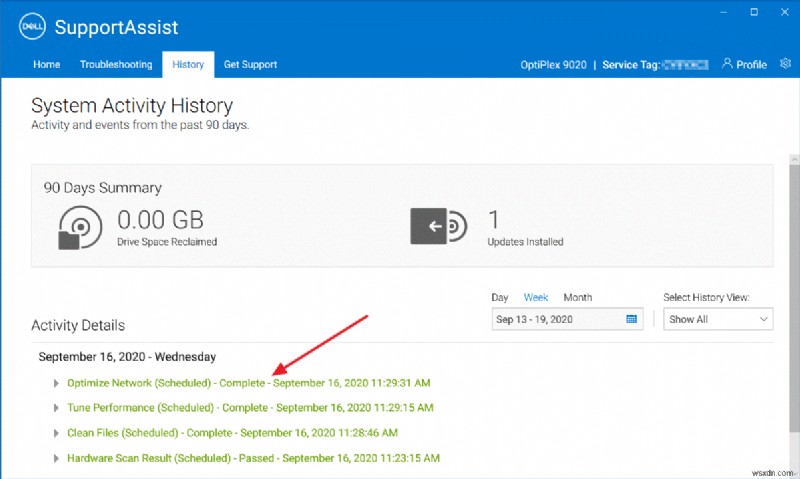This screenshot has height=479, width=800.
Task: Expand the Optimize Network entry arrow
Action: click(56, 383)
